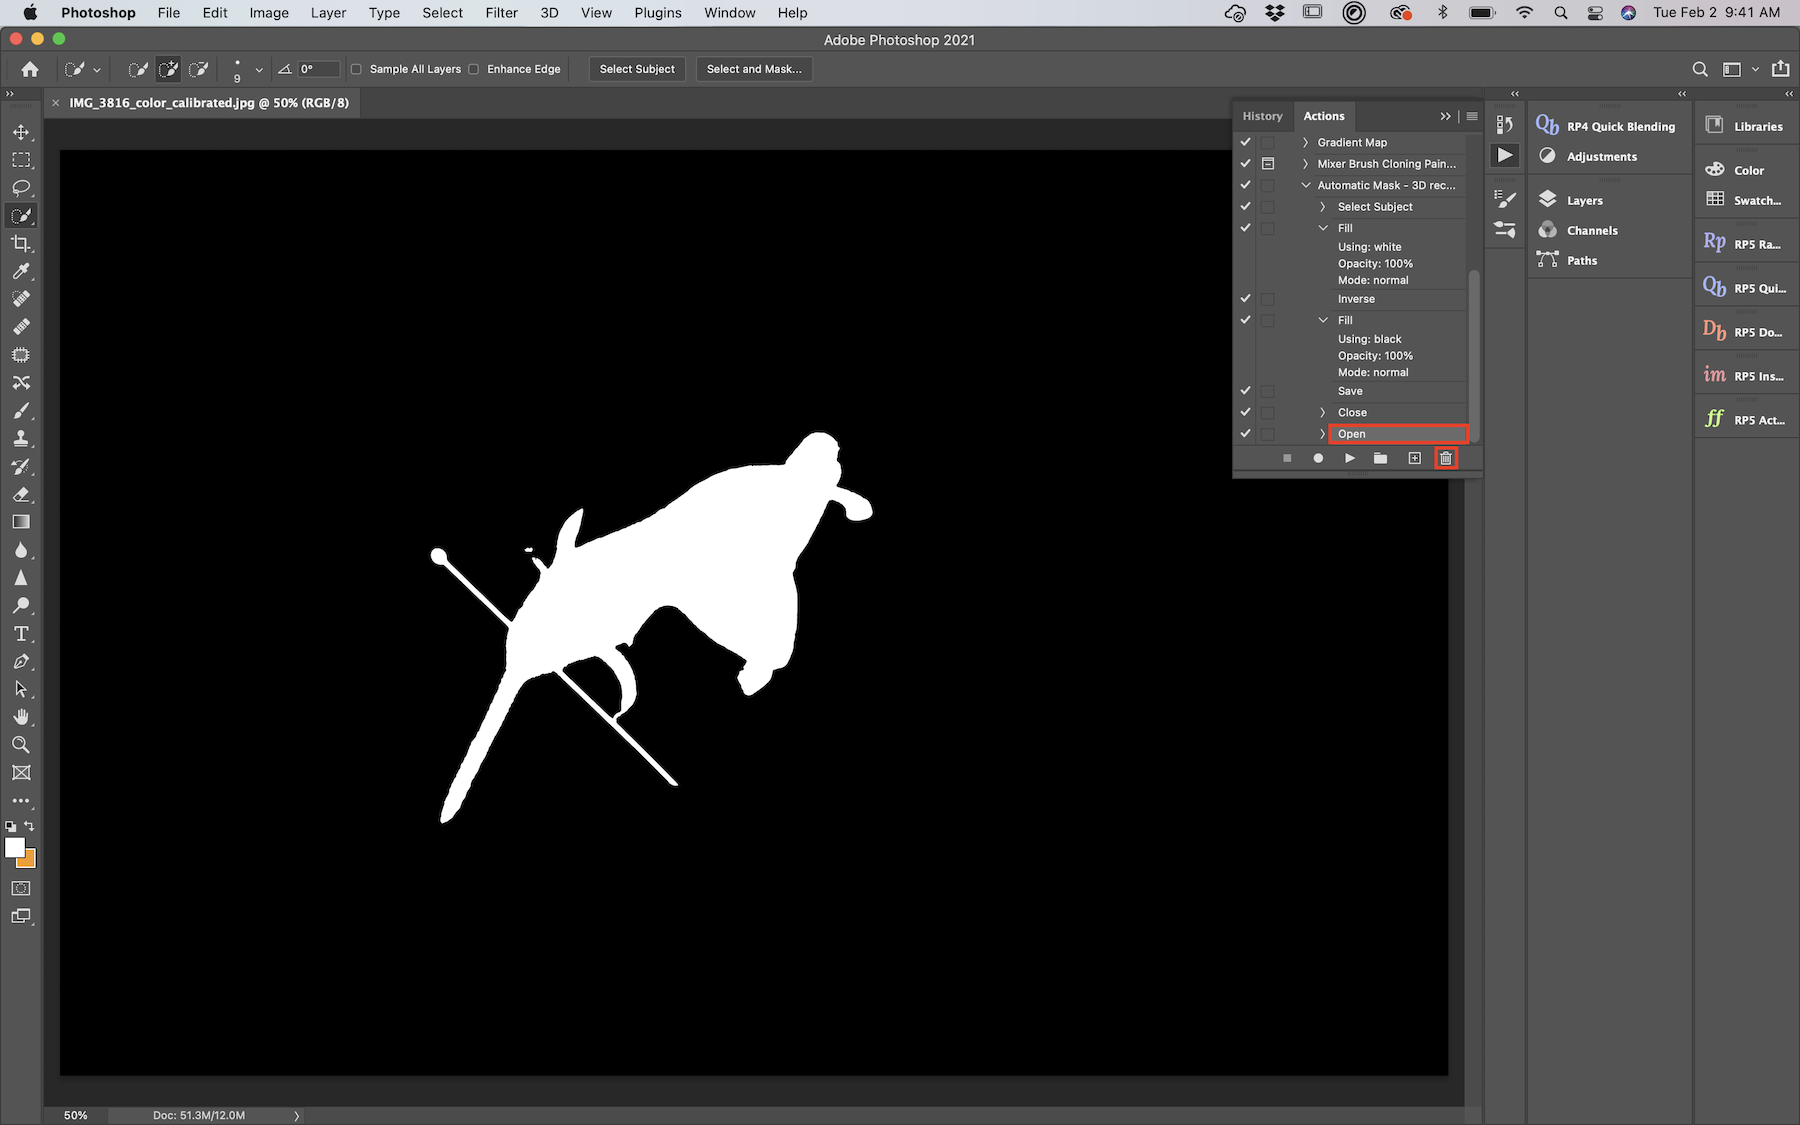Select the Gradient tool
1800x1125 pixels.
(21, 522)
